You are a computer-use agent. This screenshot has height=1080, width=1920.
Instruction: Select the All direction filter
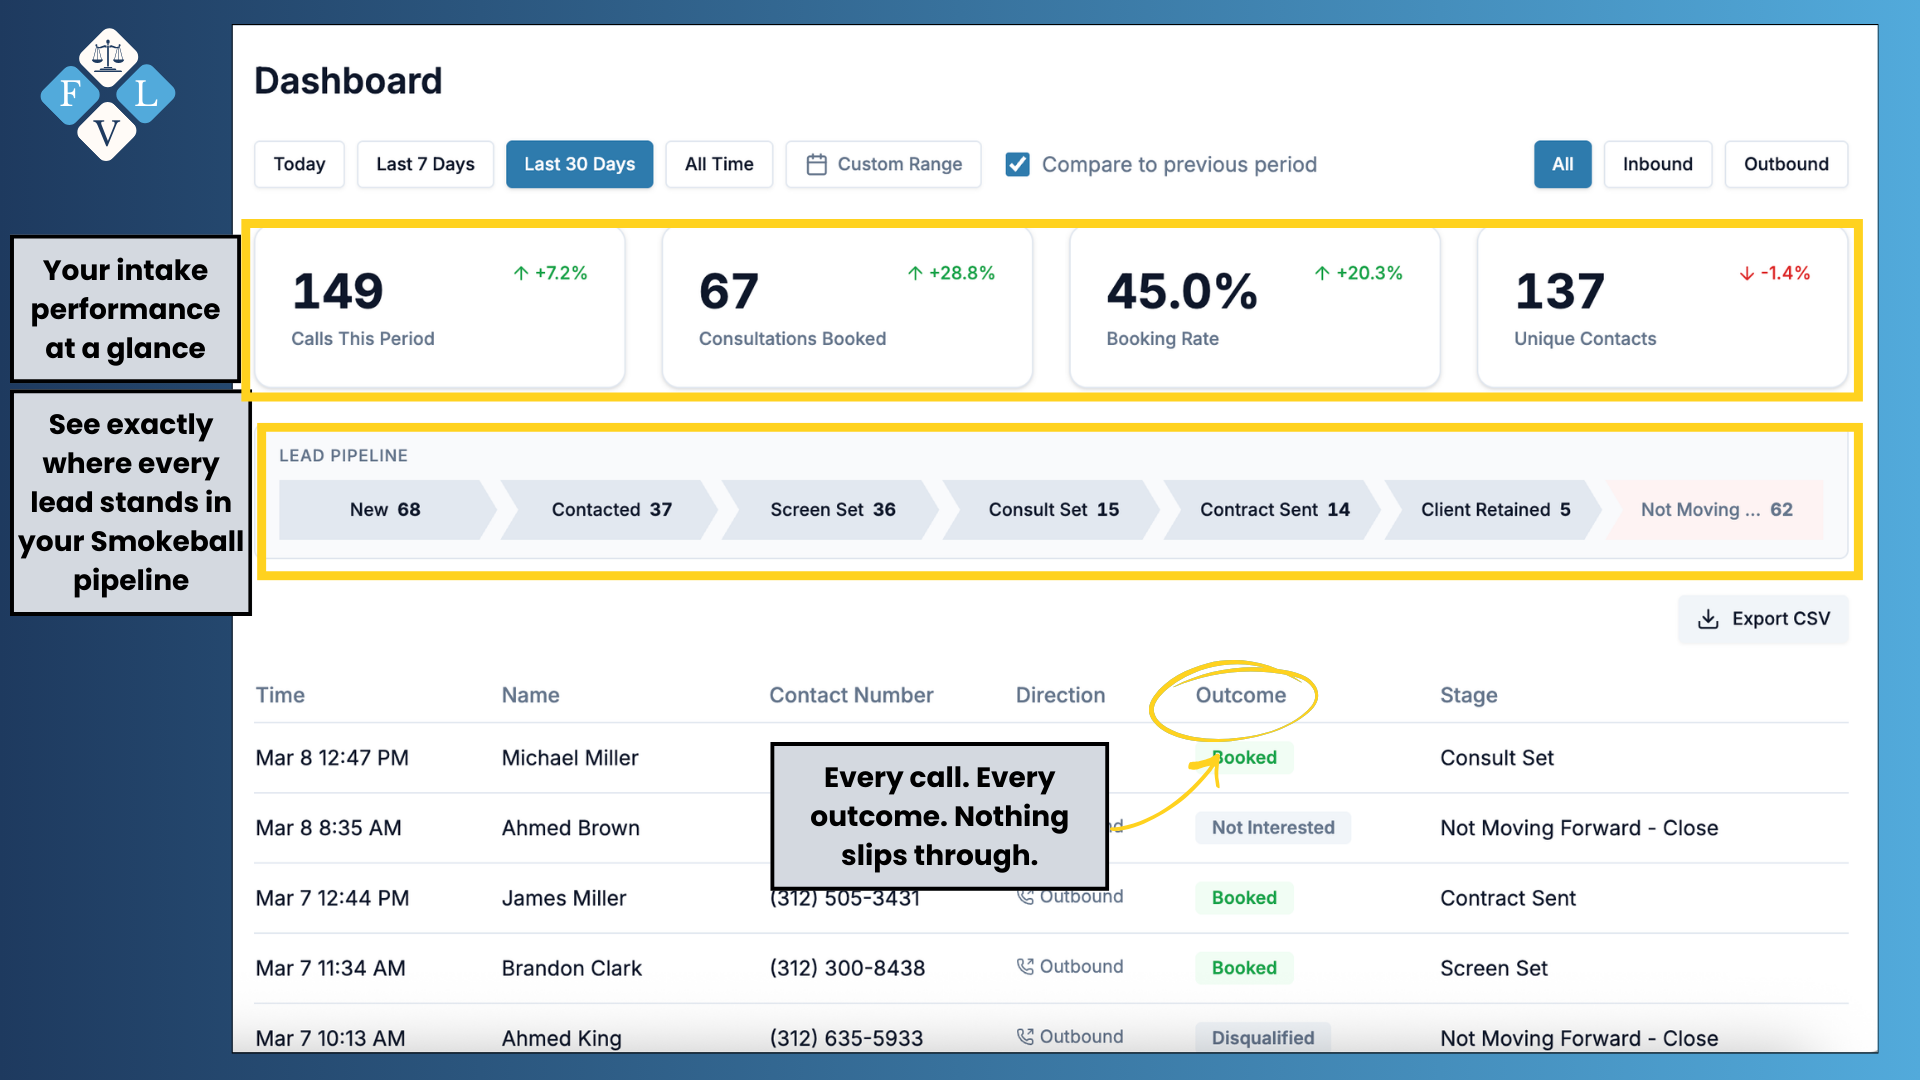pos(1562,164)
